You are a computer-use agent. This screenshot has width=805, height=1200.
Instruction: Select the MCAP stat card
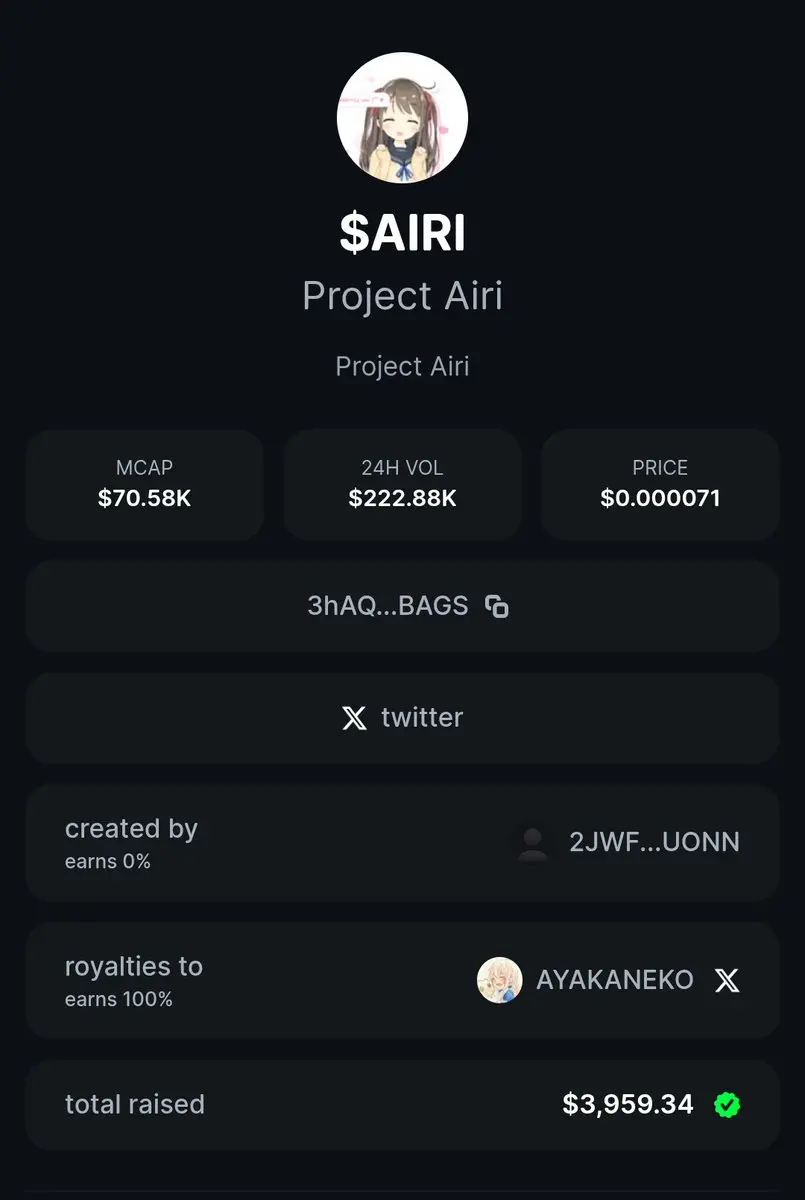pyautogui.click(x=145, y=485)
